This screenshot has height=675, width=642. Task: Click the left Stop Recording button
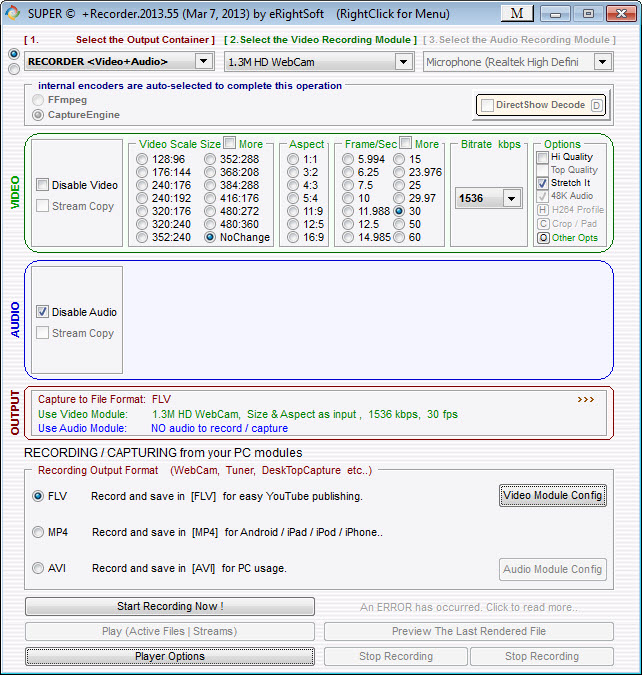(396, 656)
